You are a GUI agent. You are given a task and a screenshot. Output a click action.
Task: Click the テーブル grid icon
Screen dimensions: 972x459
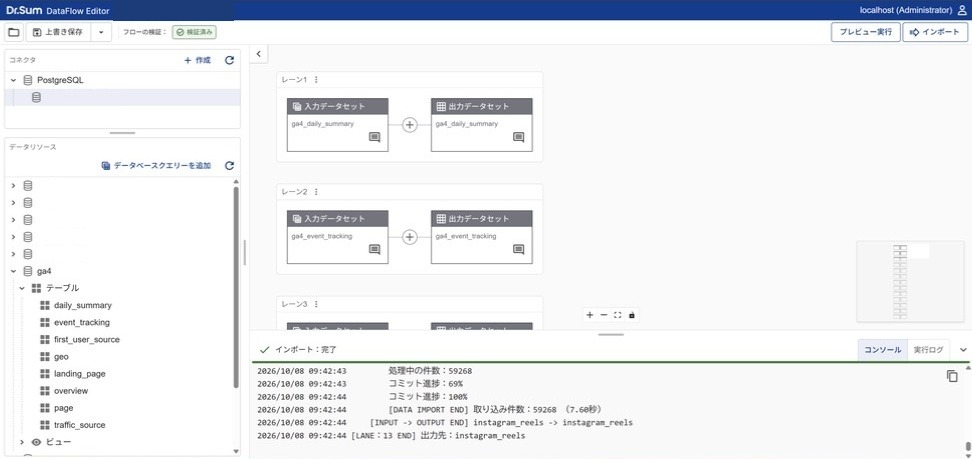click(36, 288)
